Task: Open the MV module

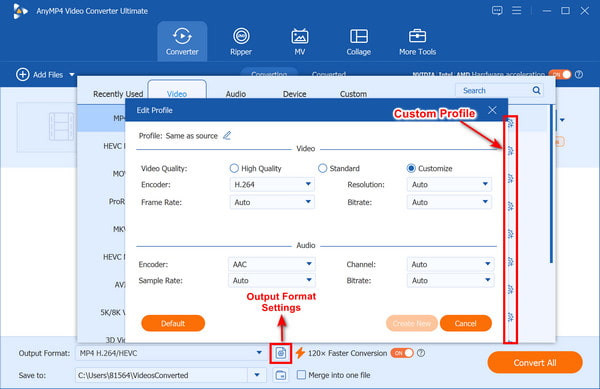Action: 300,41
